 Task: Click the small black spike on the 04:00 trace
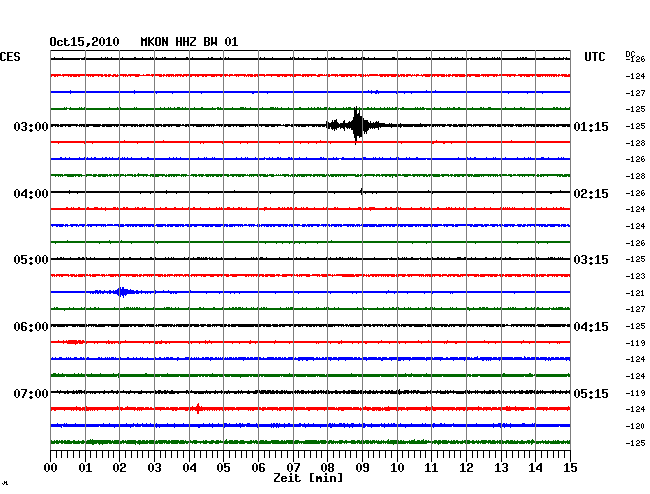[x=361, y=191]
